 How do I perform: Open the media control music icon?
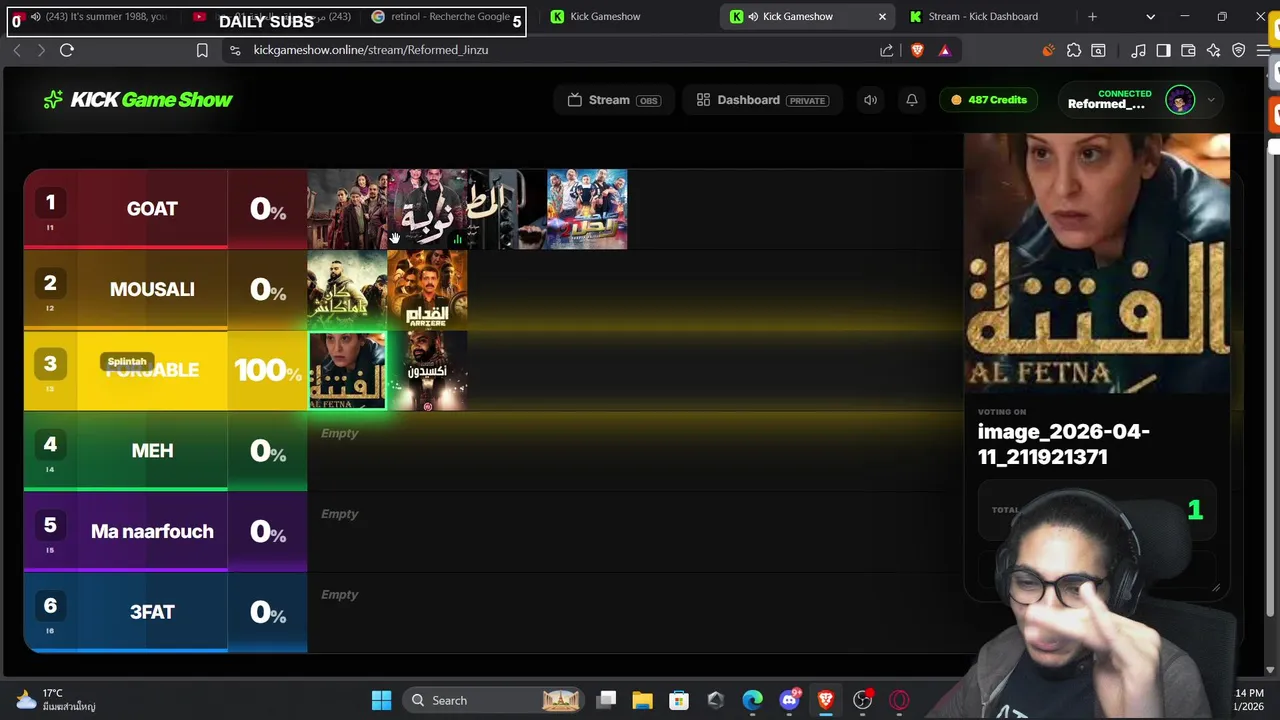(x=1138, y=50)
